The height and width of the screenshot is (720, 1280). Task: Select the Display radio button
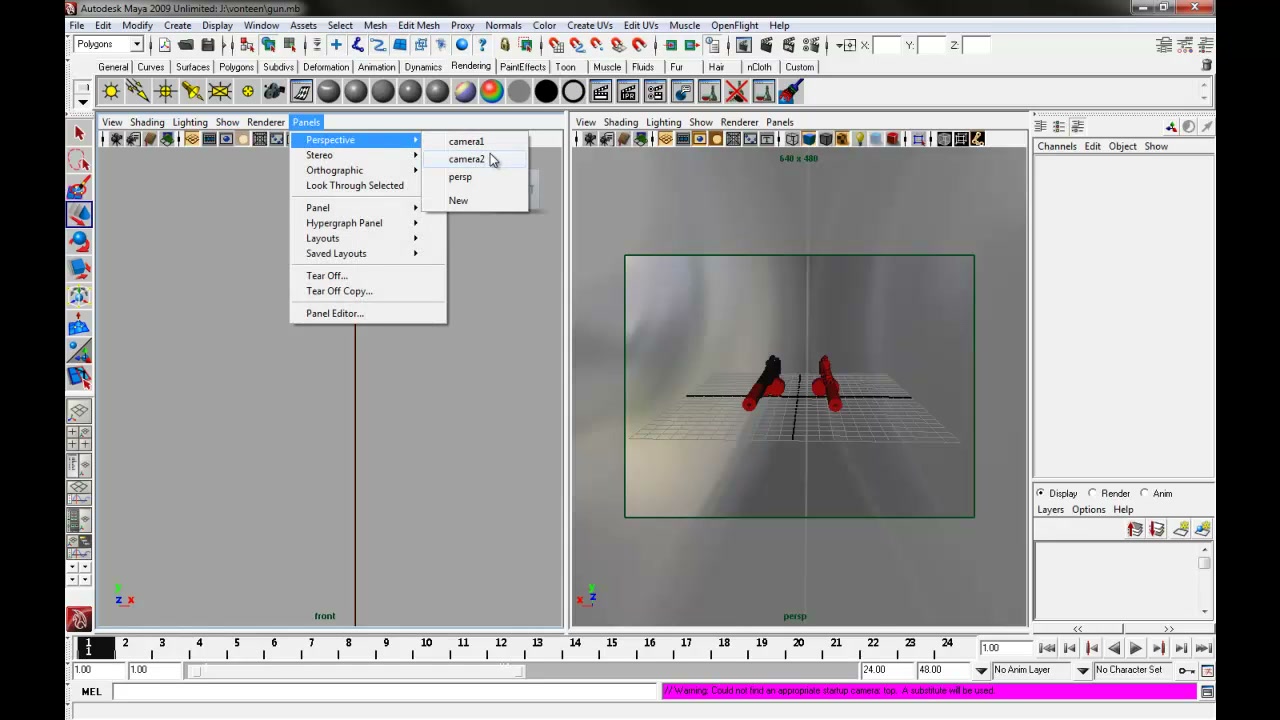[x=1057, y=493]
